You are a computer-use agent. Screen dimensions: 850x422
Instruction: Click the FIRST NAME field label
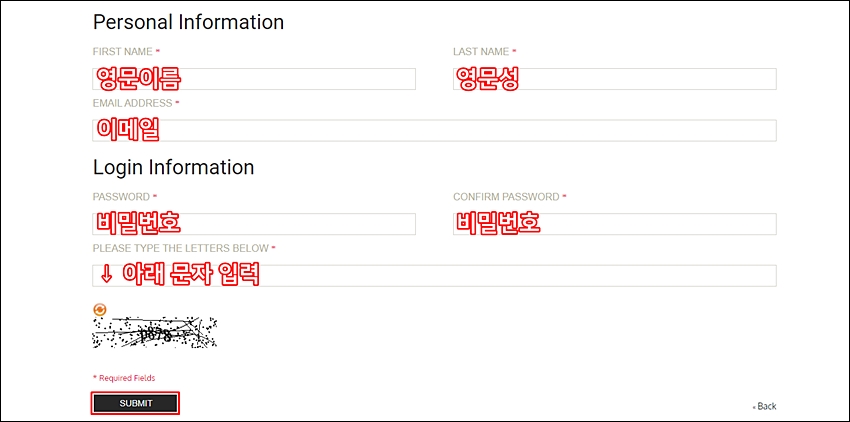(x=123, y=52)
